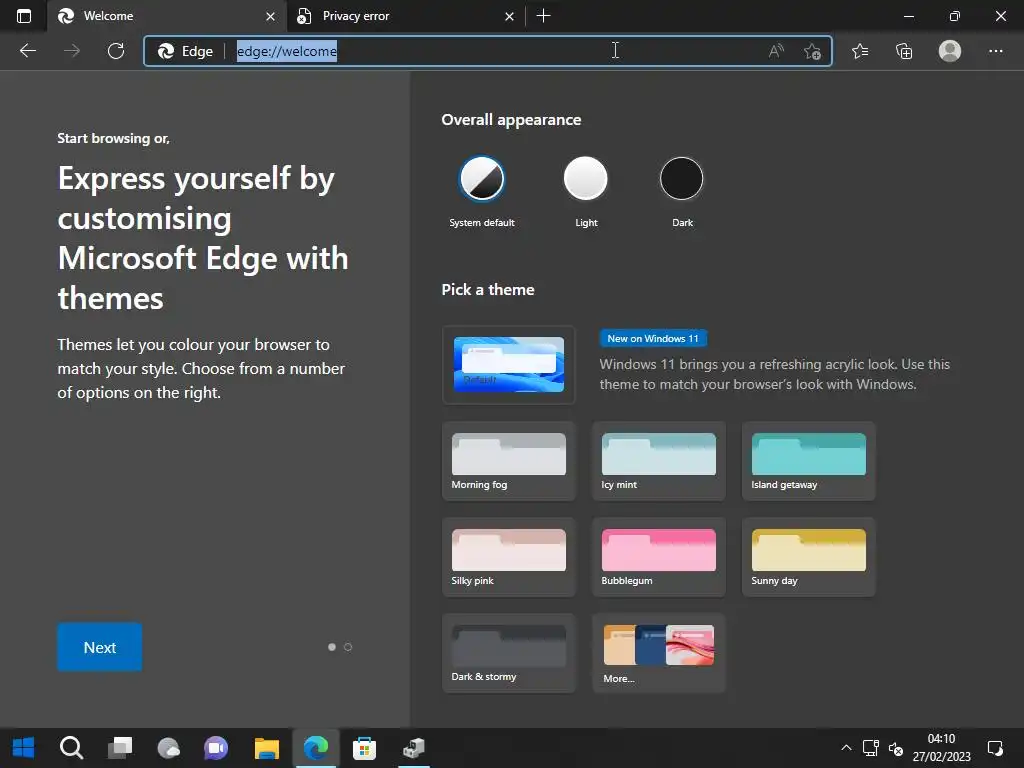Image resolution: width=1024 pixels, height=768 pixels.
Task: Pick the Dark & stormy theme
Action: click(x=509, y=653)
